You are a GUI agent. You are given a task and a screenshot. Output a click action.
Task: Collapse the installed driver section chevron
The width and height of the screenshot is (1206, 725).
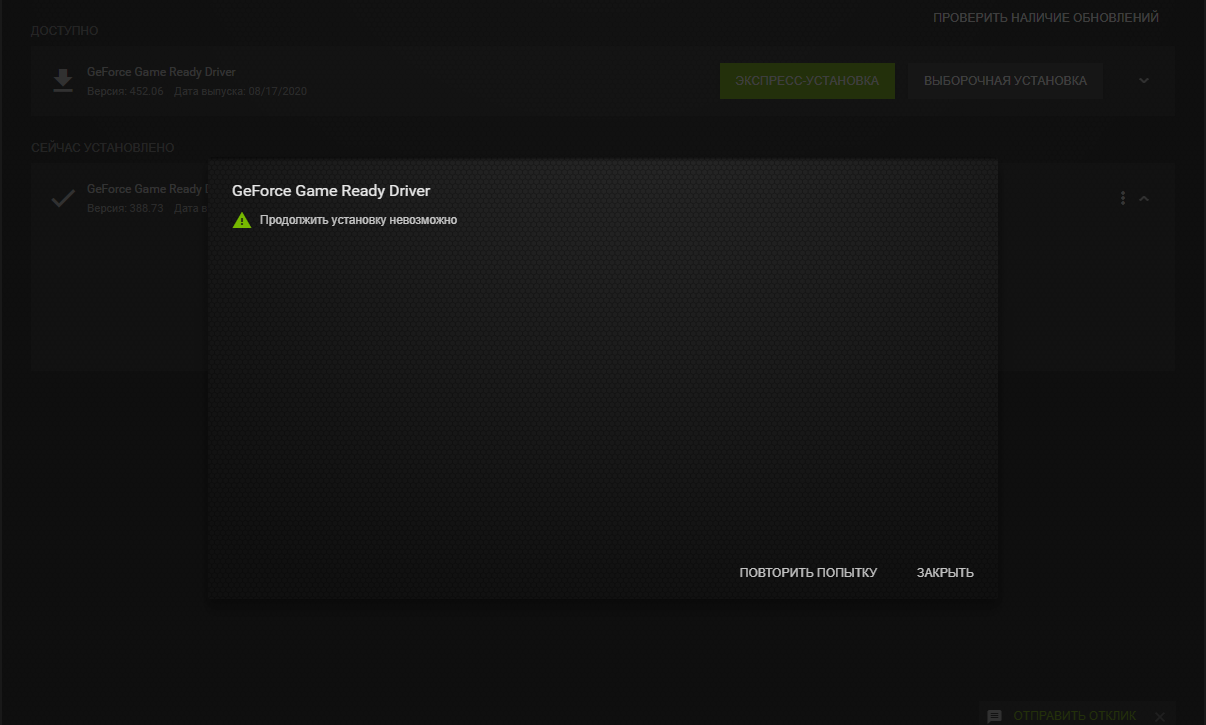(1144, 198)
